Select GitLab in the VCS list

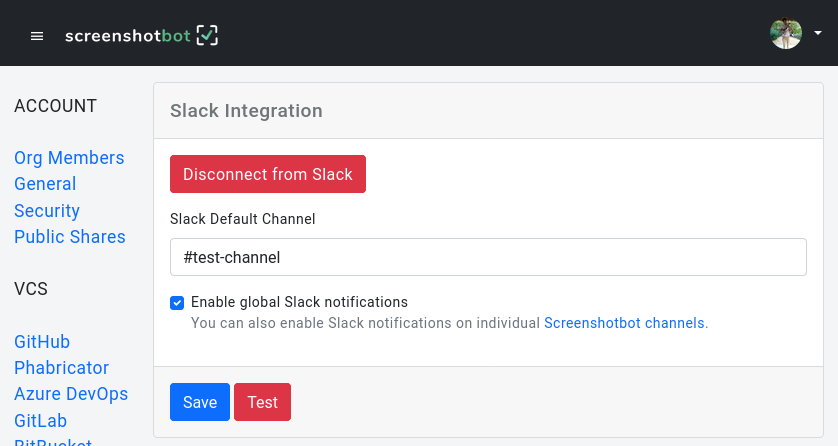click(x=41, y=421)
